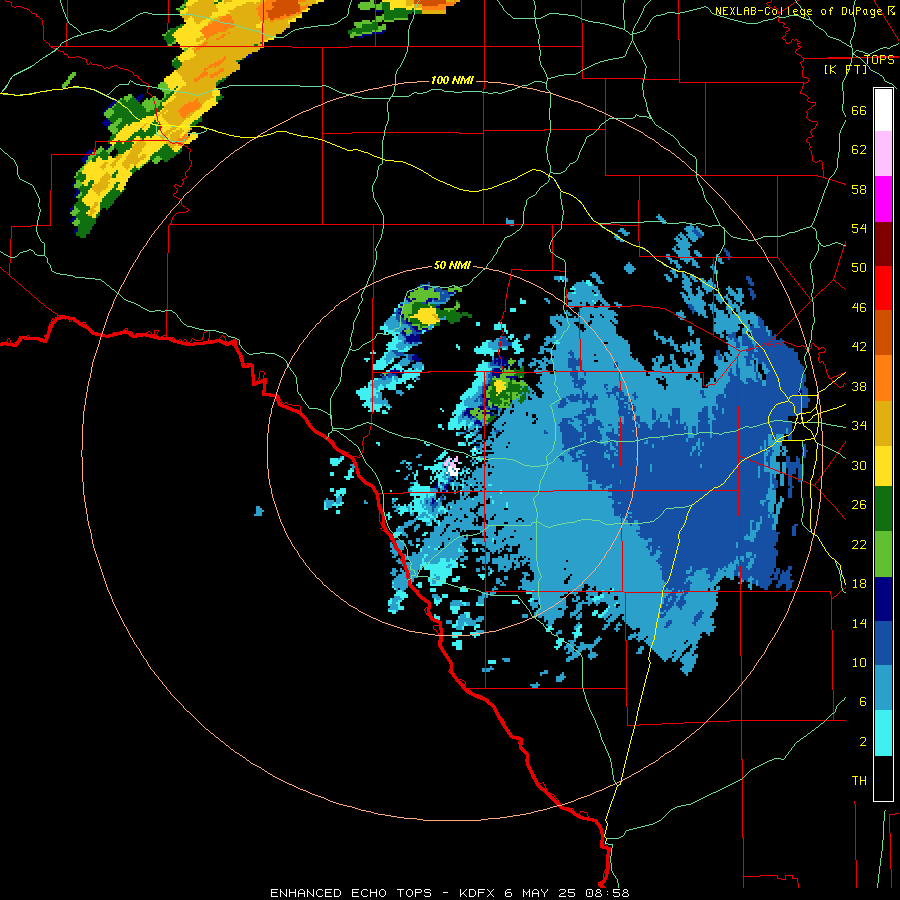Click the '6 MAY 25' date text

pos(540,893)
